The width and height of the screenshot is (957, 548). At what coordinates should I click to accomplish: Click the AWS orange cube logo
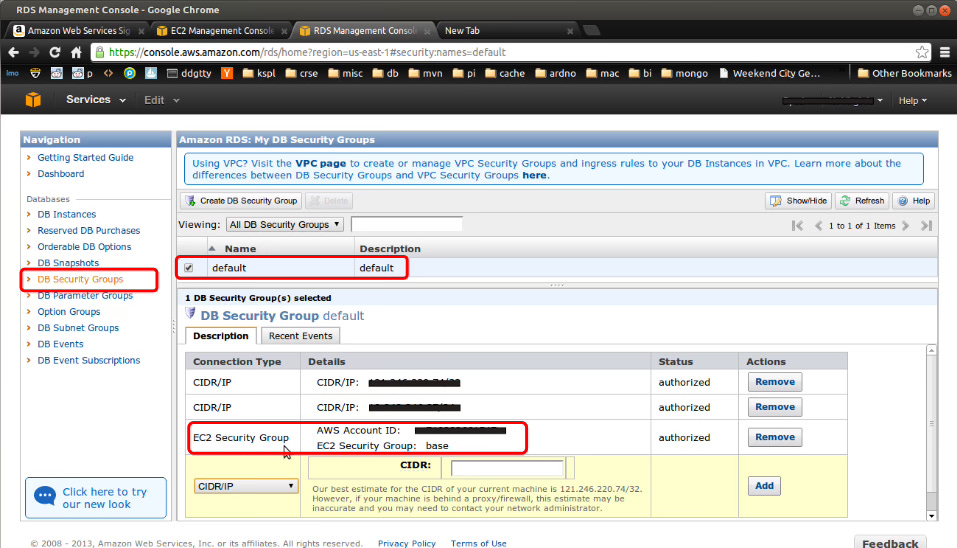pos(33,99)
